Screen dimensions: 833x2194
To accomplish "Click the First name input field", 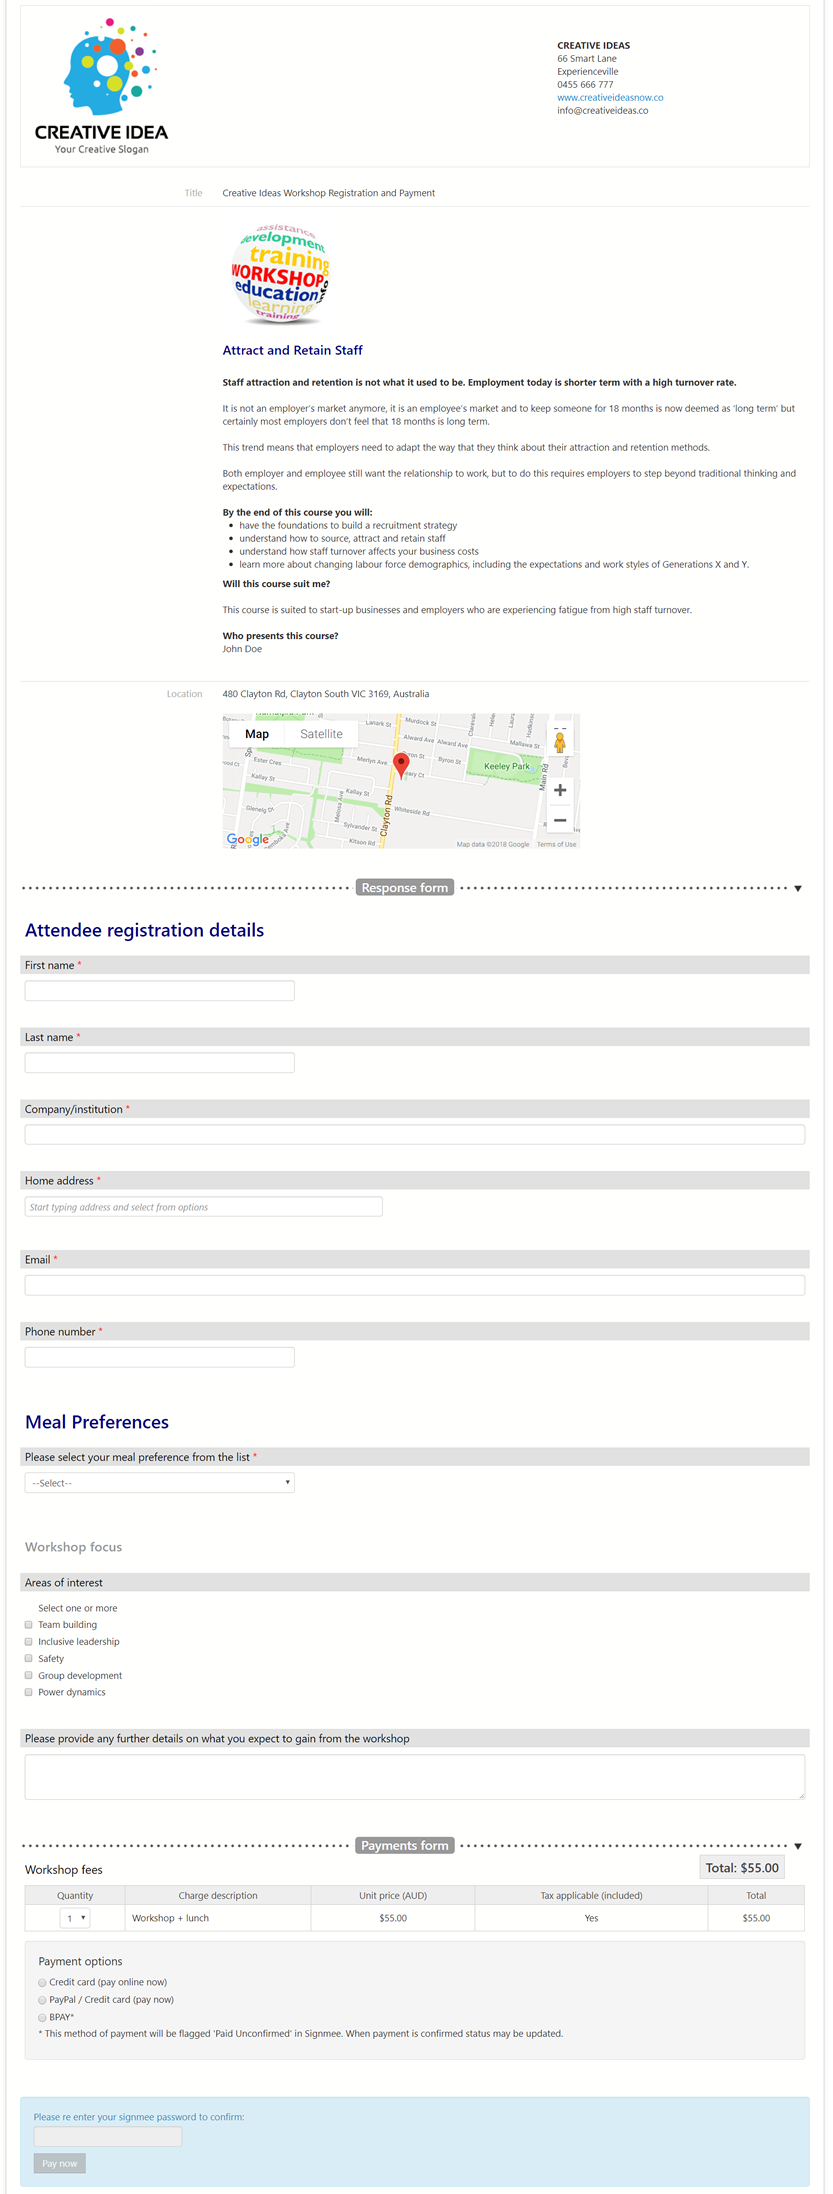I will (x=160, y=991).
